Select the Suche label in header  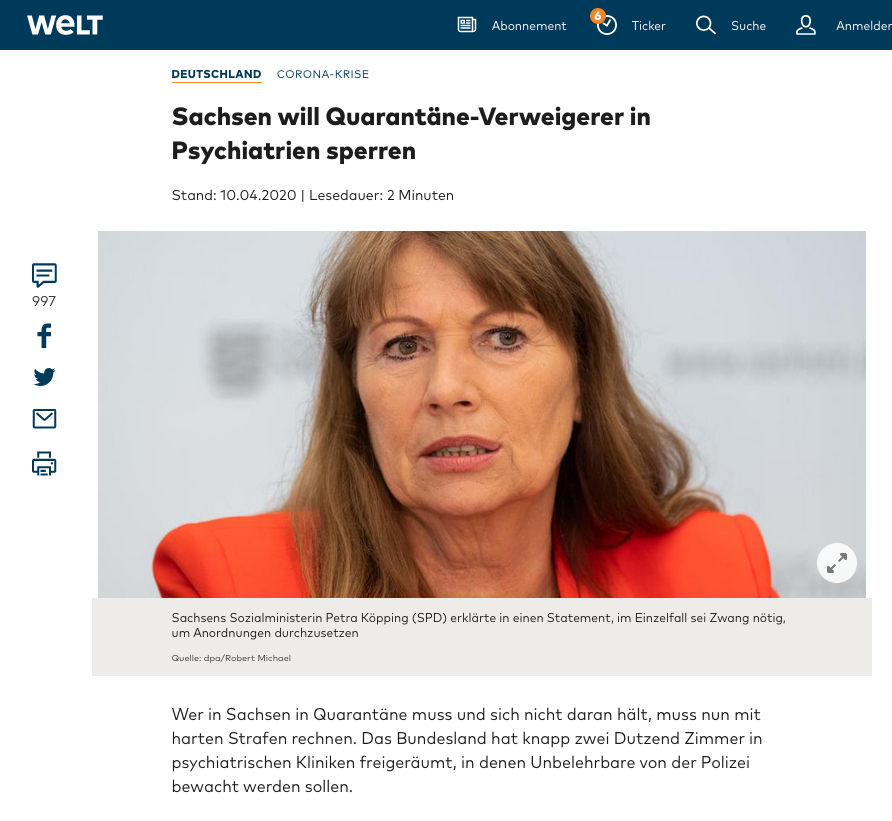[x=748, y=26]
